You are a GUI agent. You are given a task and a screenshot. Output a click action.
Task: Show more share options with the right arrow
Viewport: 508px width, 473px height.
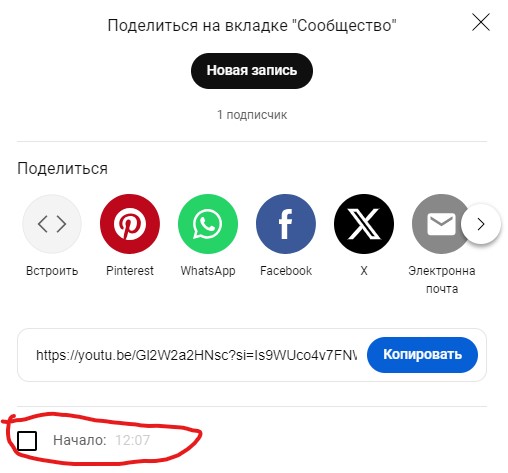pos(481,224)
